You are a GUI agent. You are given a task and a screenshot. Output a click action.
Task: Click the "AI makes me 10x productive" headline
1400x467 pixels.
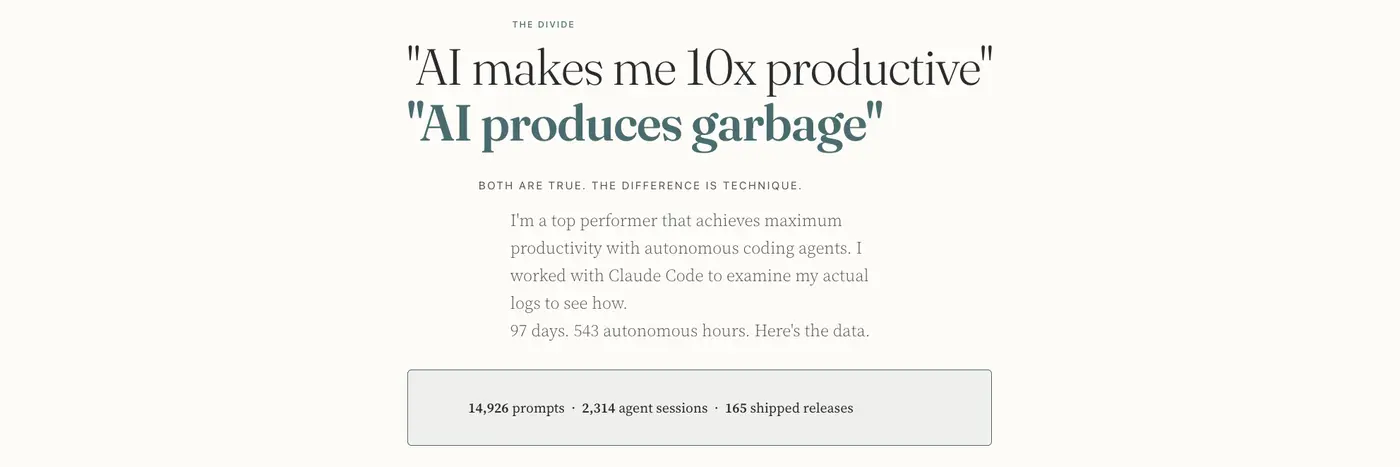click(699, 70)
